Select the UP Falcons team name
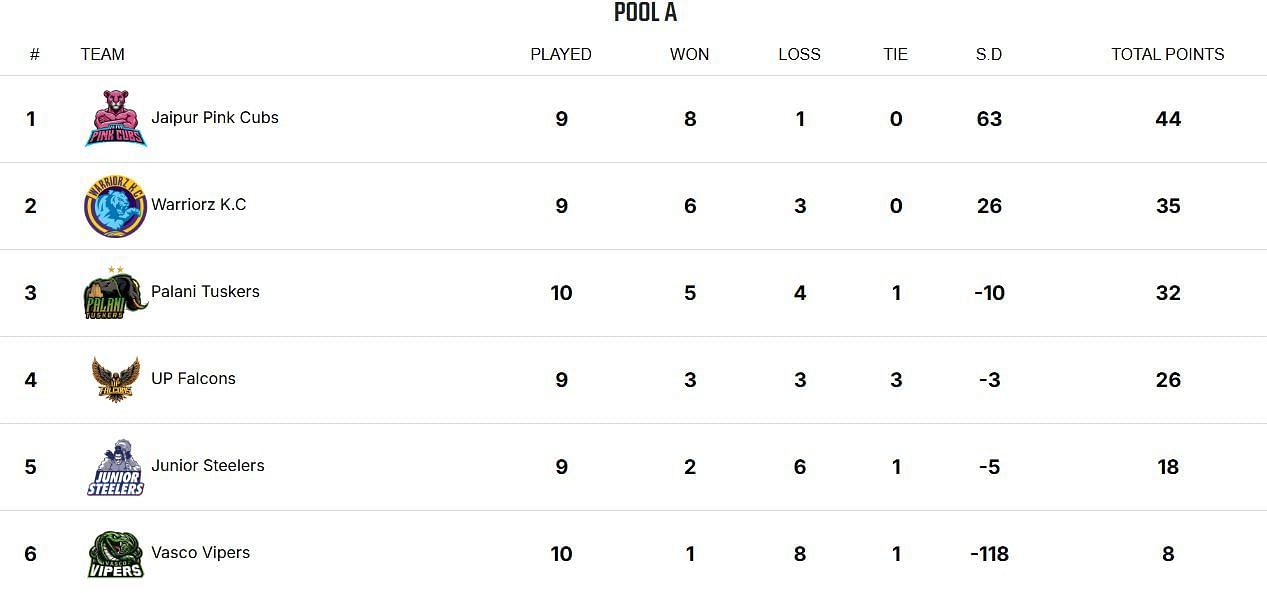Viewport: 1267px width, 593px height. point(193,378)
